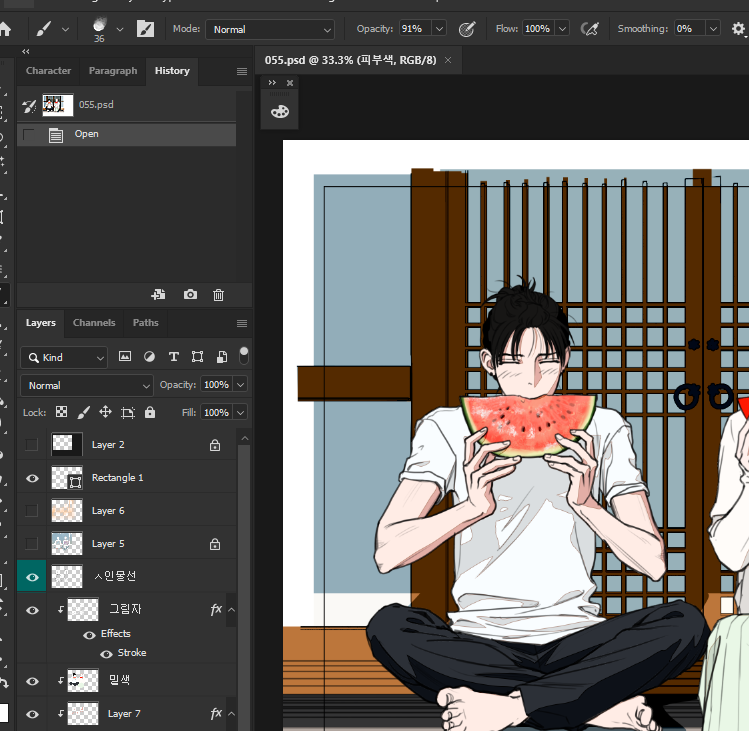Toggle the Stroke effect visibility
The height and width of the screenshot is (731, 749).
pyautogui.click(x=106, y=653)
